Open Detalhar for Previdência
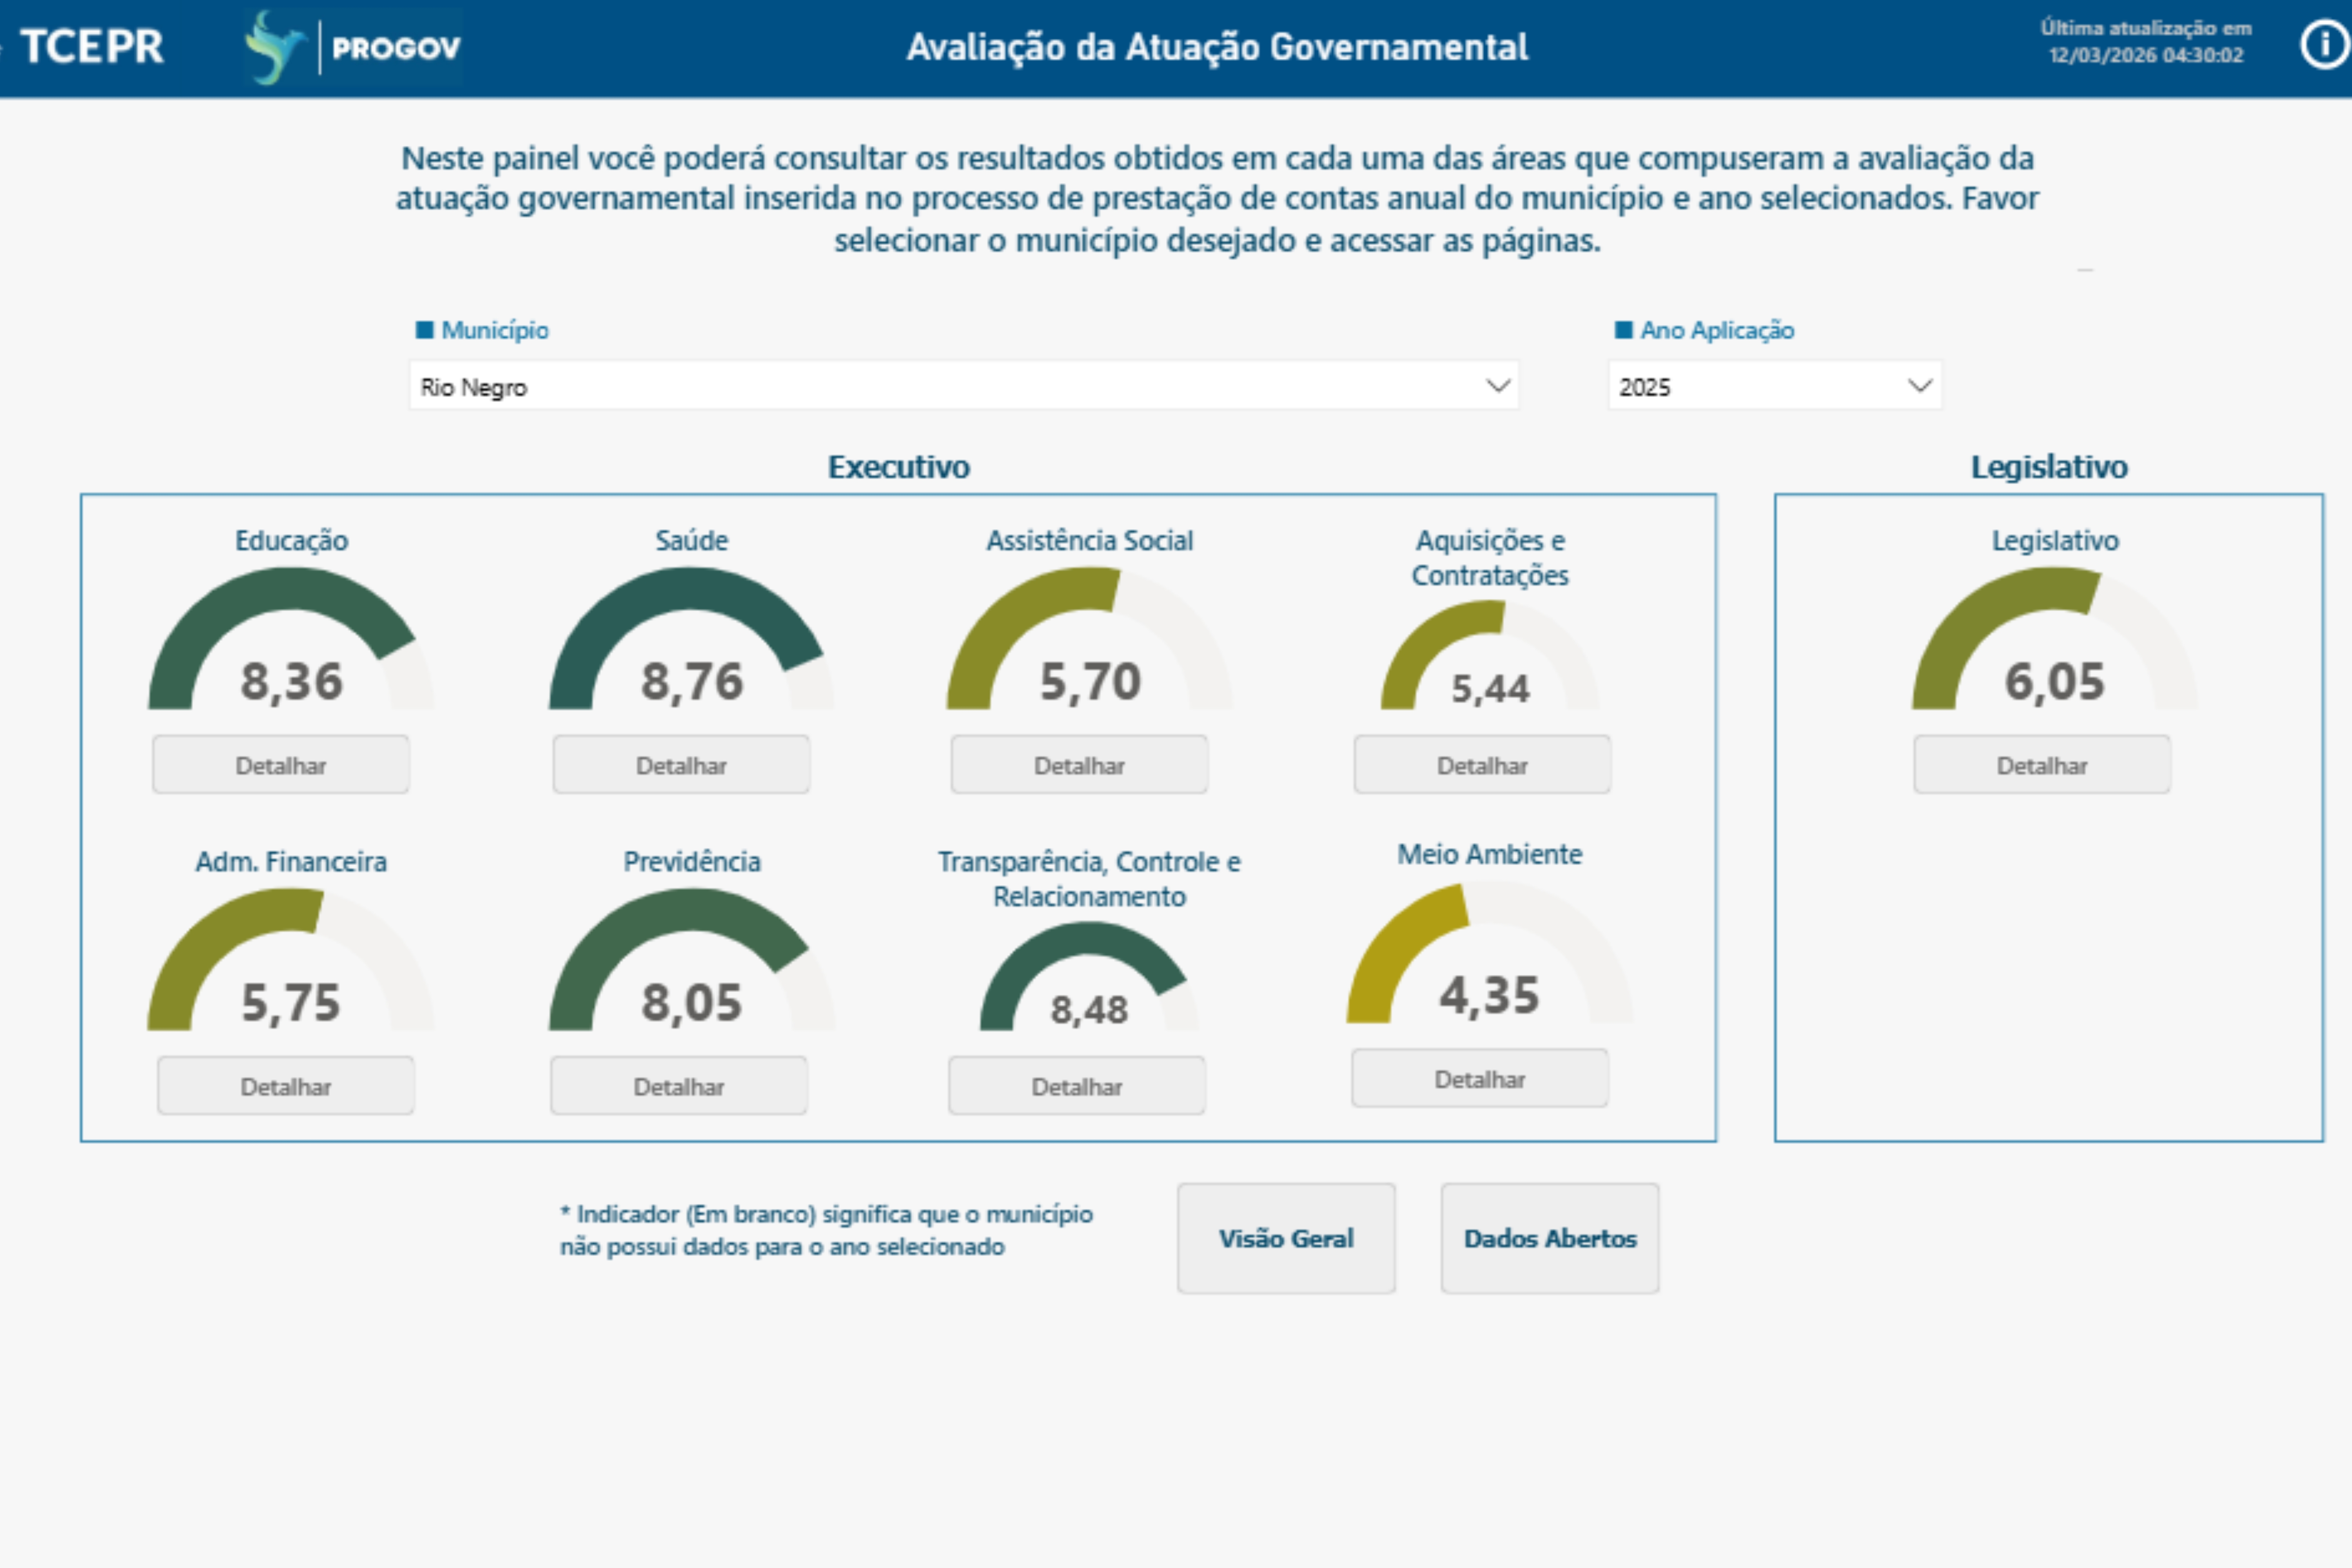 (x=678, y=1086)
